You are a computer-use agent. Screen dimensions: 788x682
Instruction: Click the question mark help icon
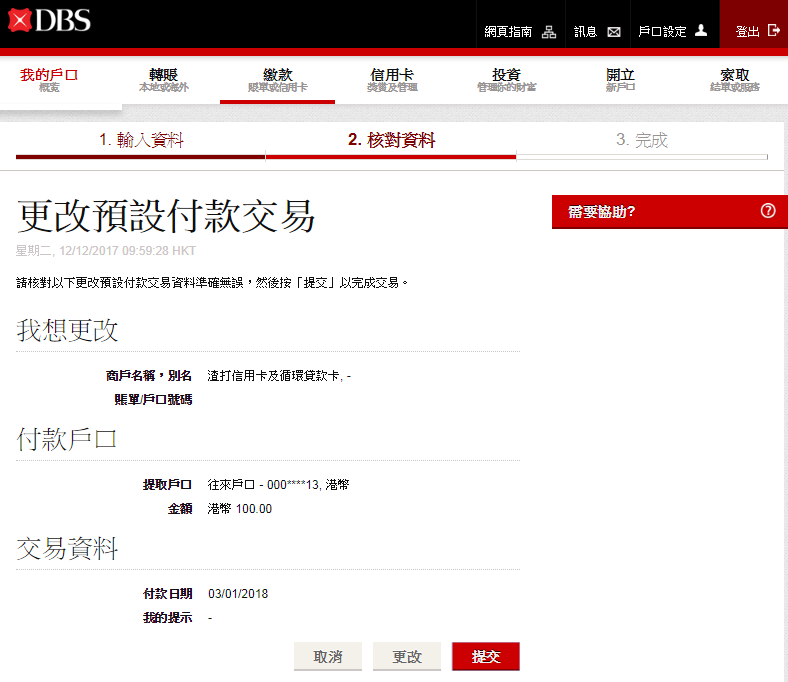[768, 211]
